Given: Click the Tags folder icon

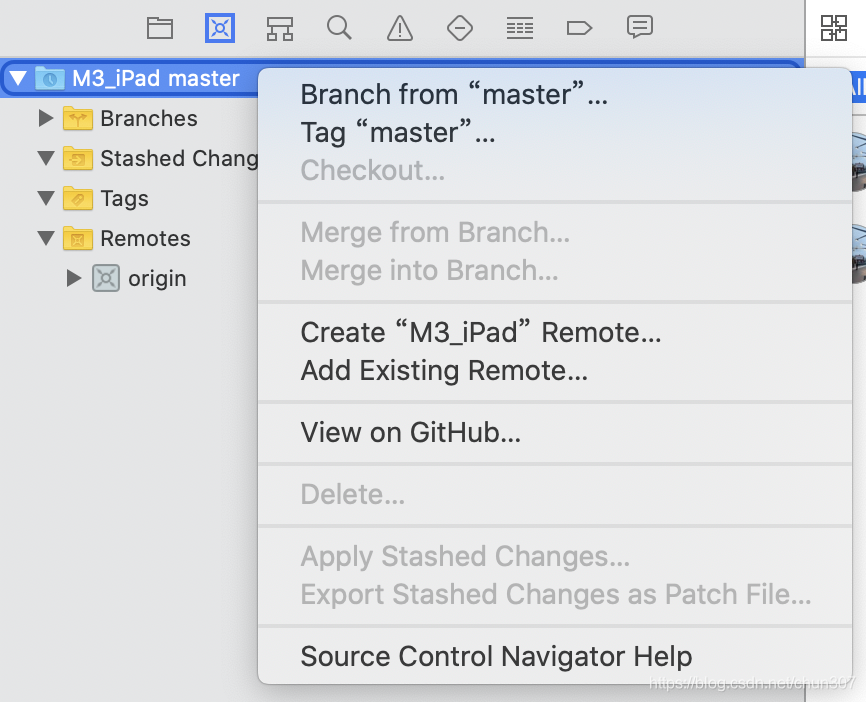Looking at the screenshot, I should pos(77,198).
